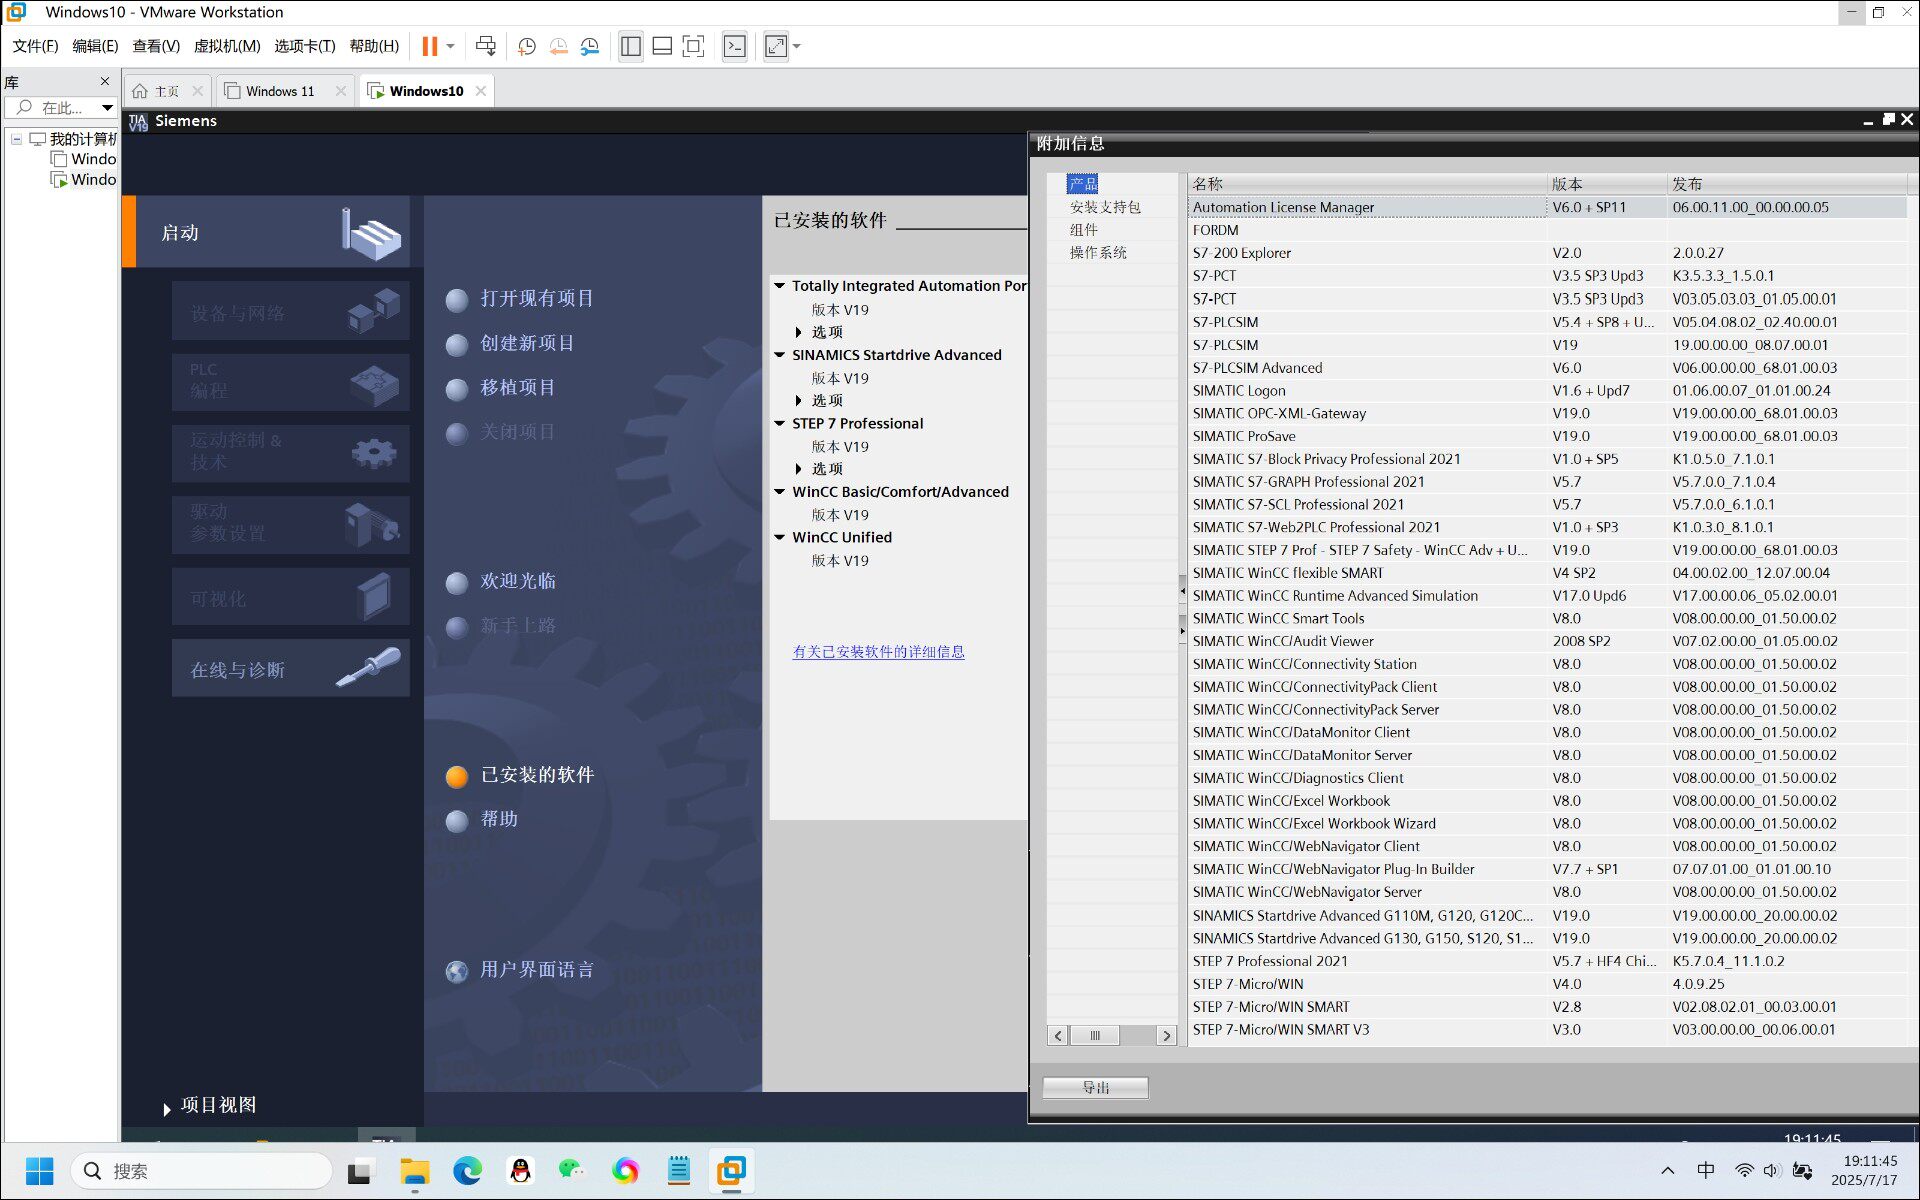The image size is (1920, 1200).
Task: Collapse the WinCC Unified tree node
Action: pyautogui.click(x=780, y=538)
